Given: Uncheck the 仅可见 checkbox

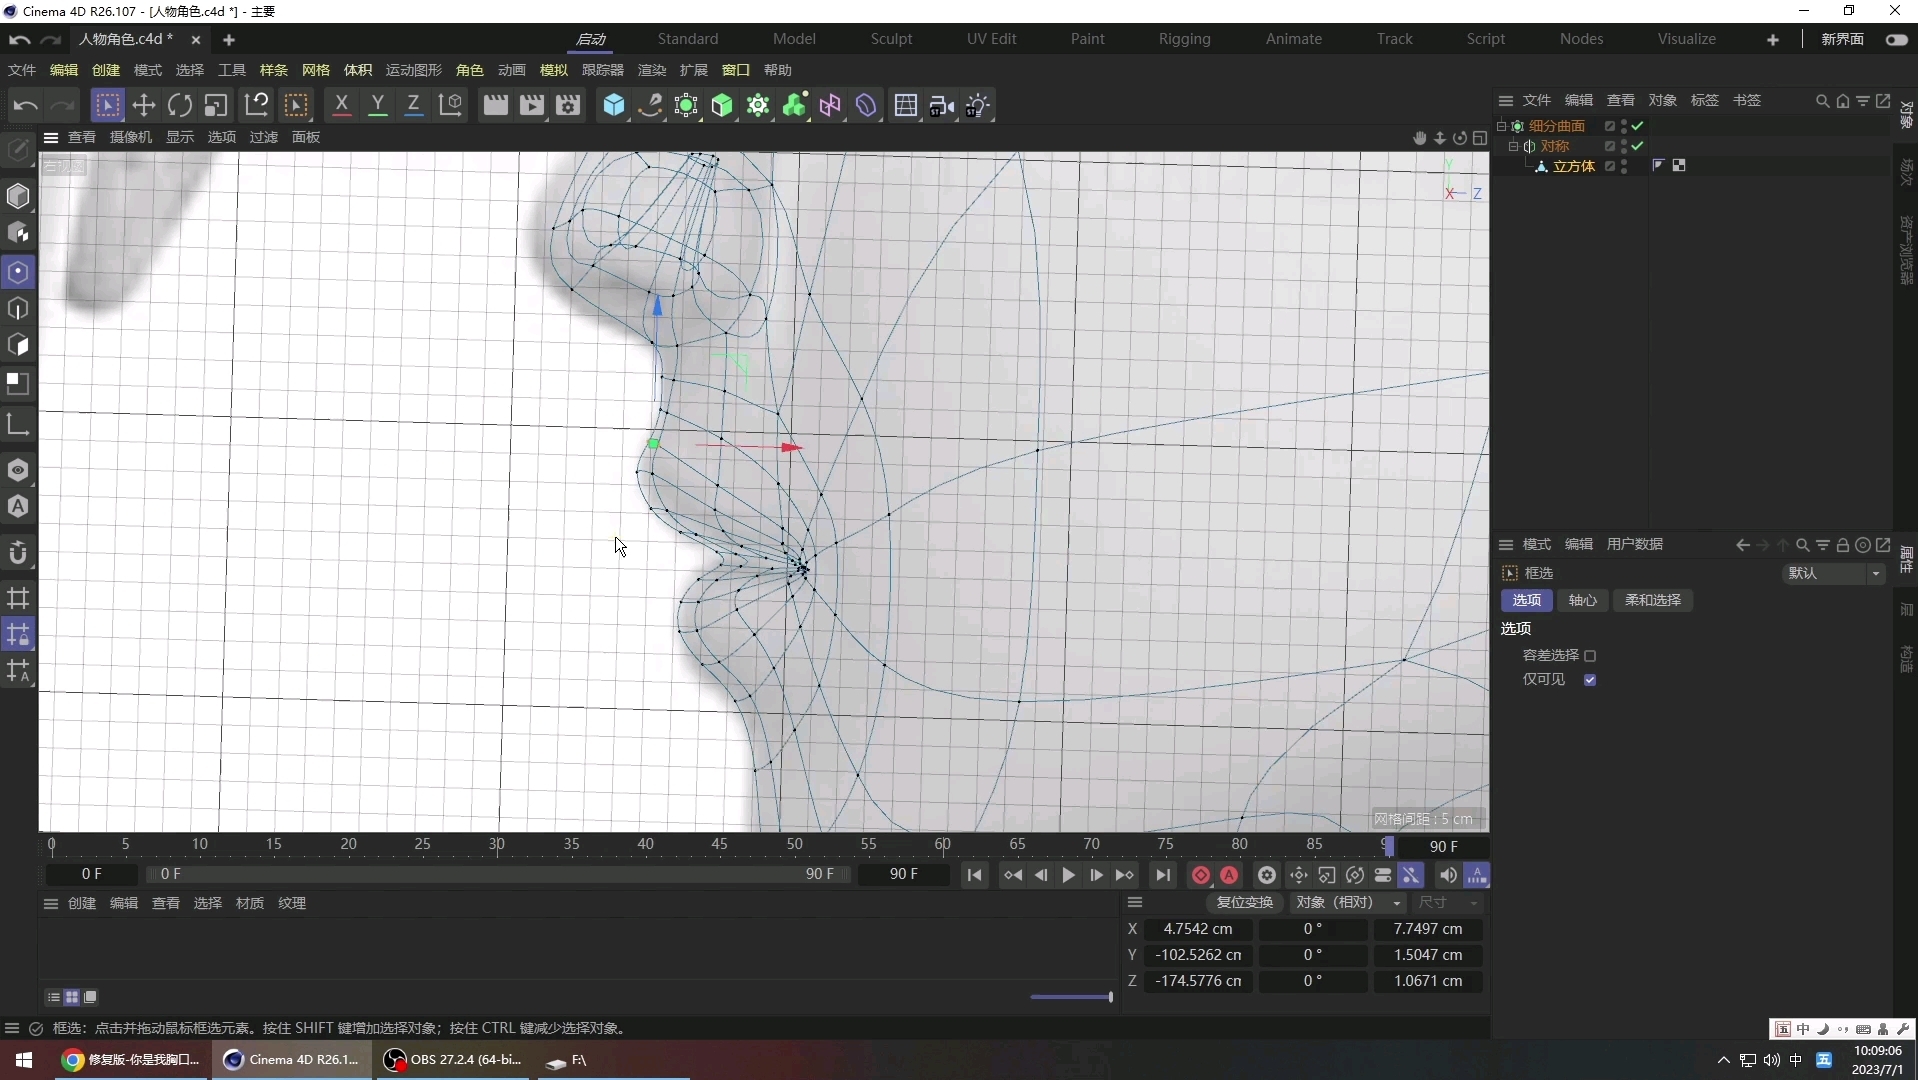Looking at the screenshot, I should coord(1590,680).
